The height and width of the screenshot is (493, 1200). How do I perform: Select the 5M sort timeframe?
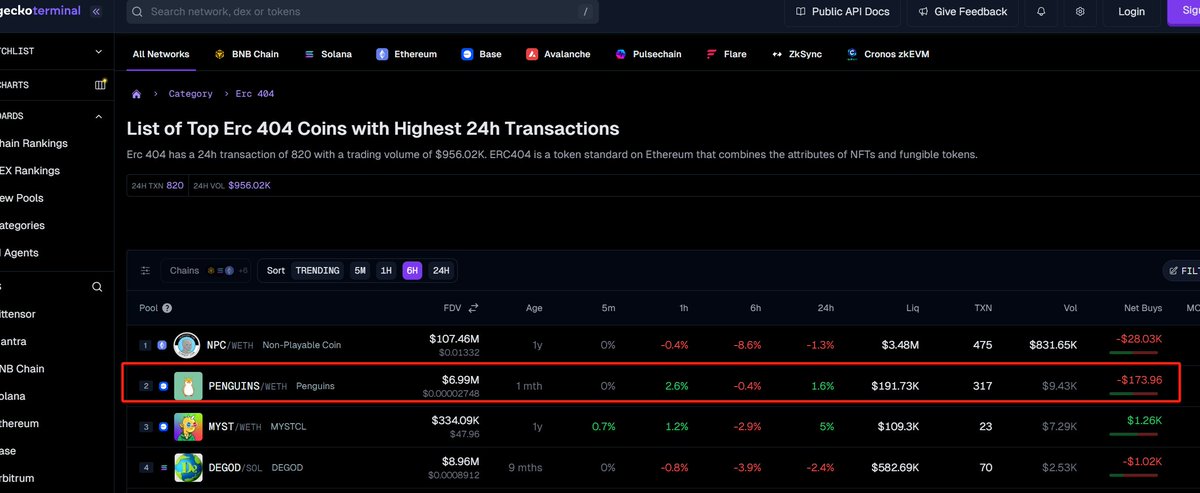tap(360, 271)
